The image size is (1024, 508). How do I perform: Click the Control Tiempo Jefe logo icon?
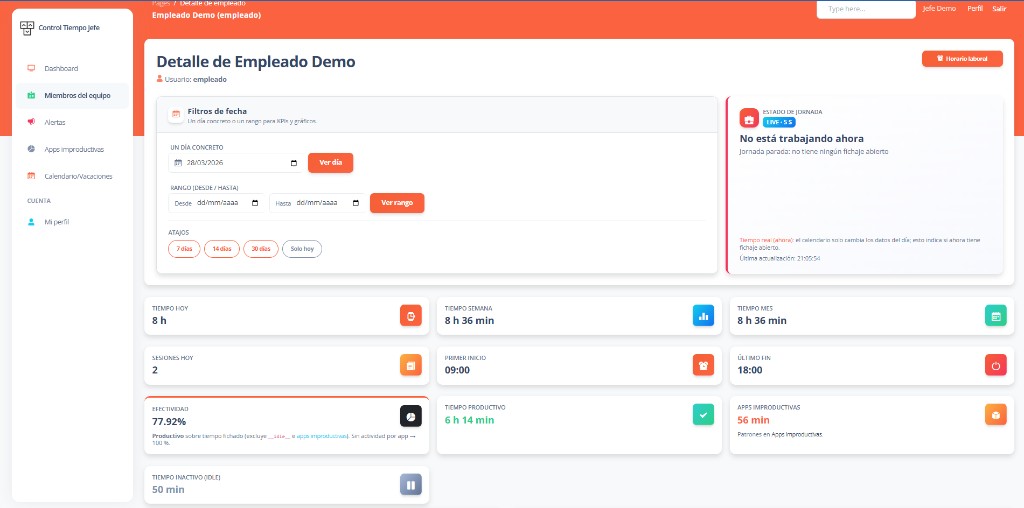click(26, 27)
